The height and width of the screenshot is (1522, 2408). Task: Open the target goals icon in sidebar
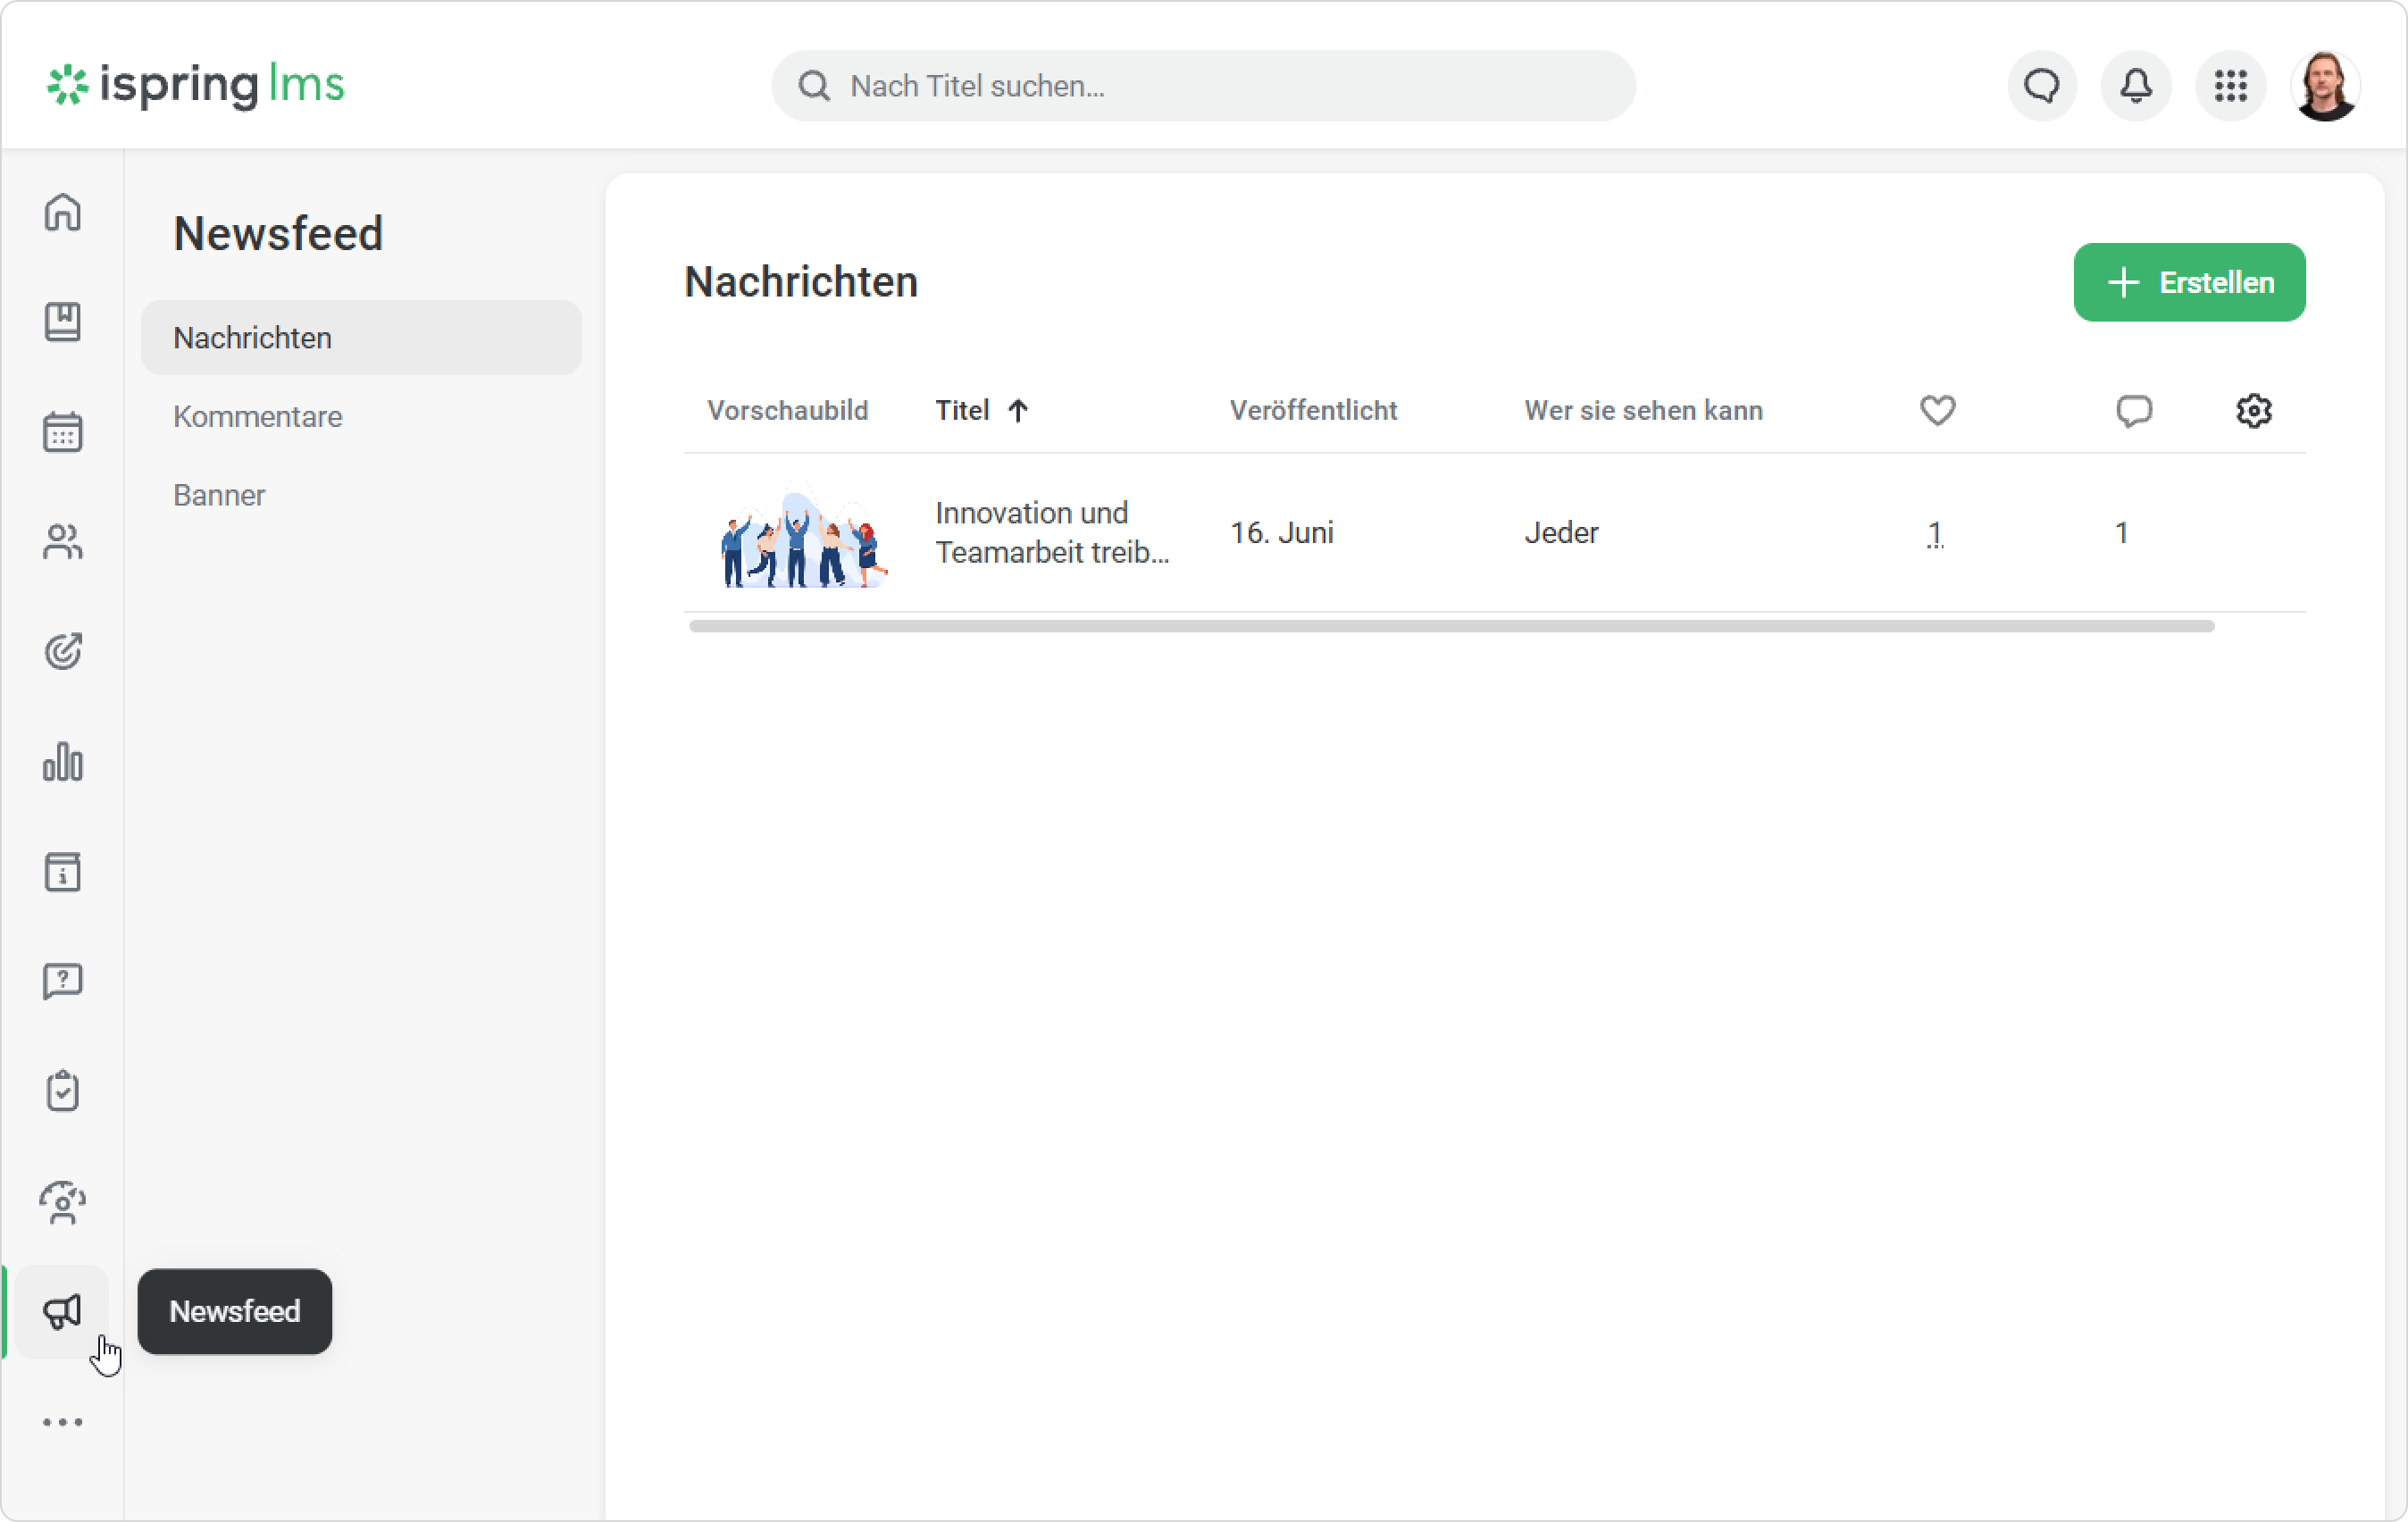point(62,652)
